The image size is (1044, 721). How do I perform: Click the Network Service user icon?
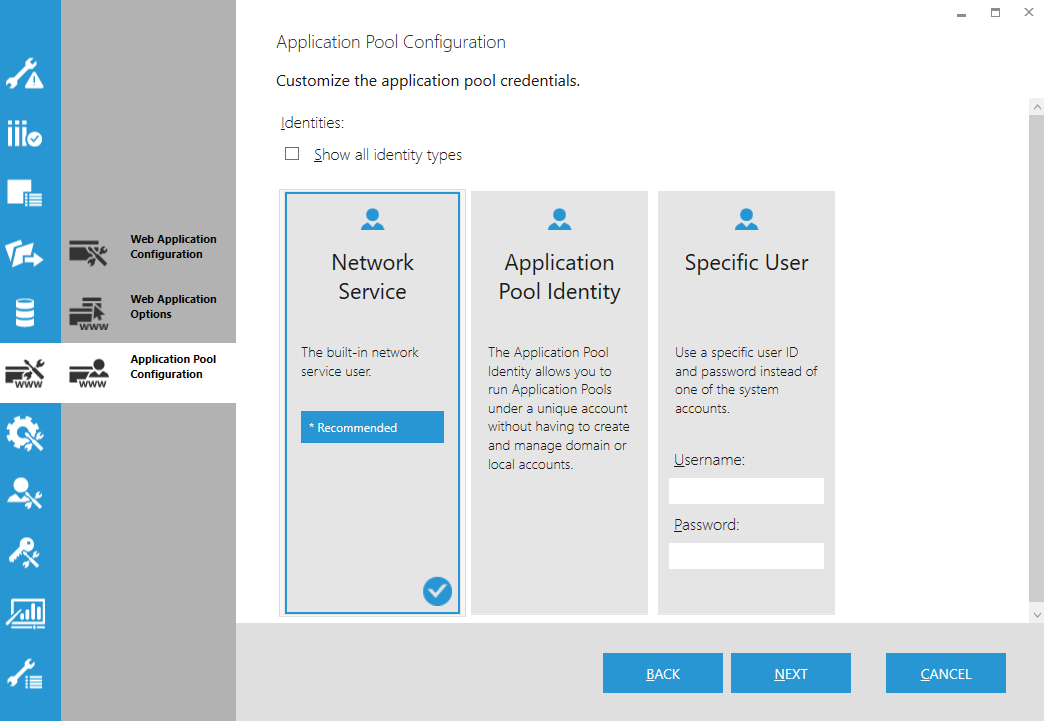point(372,219)
